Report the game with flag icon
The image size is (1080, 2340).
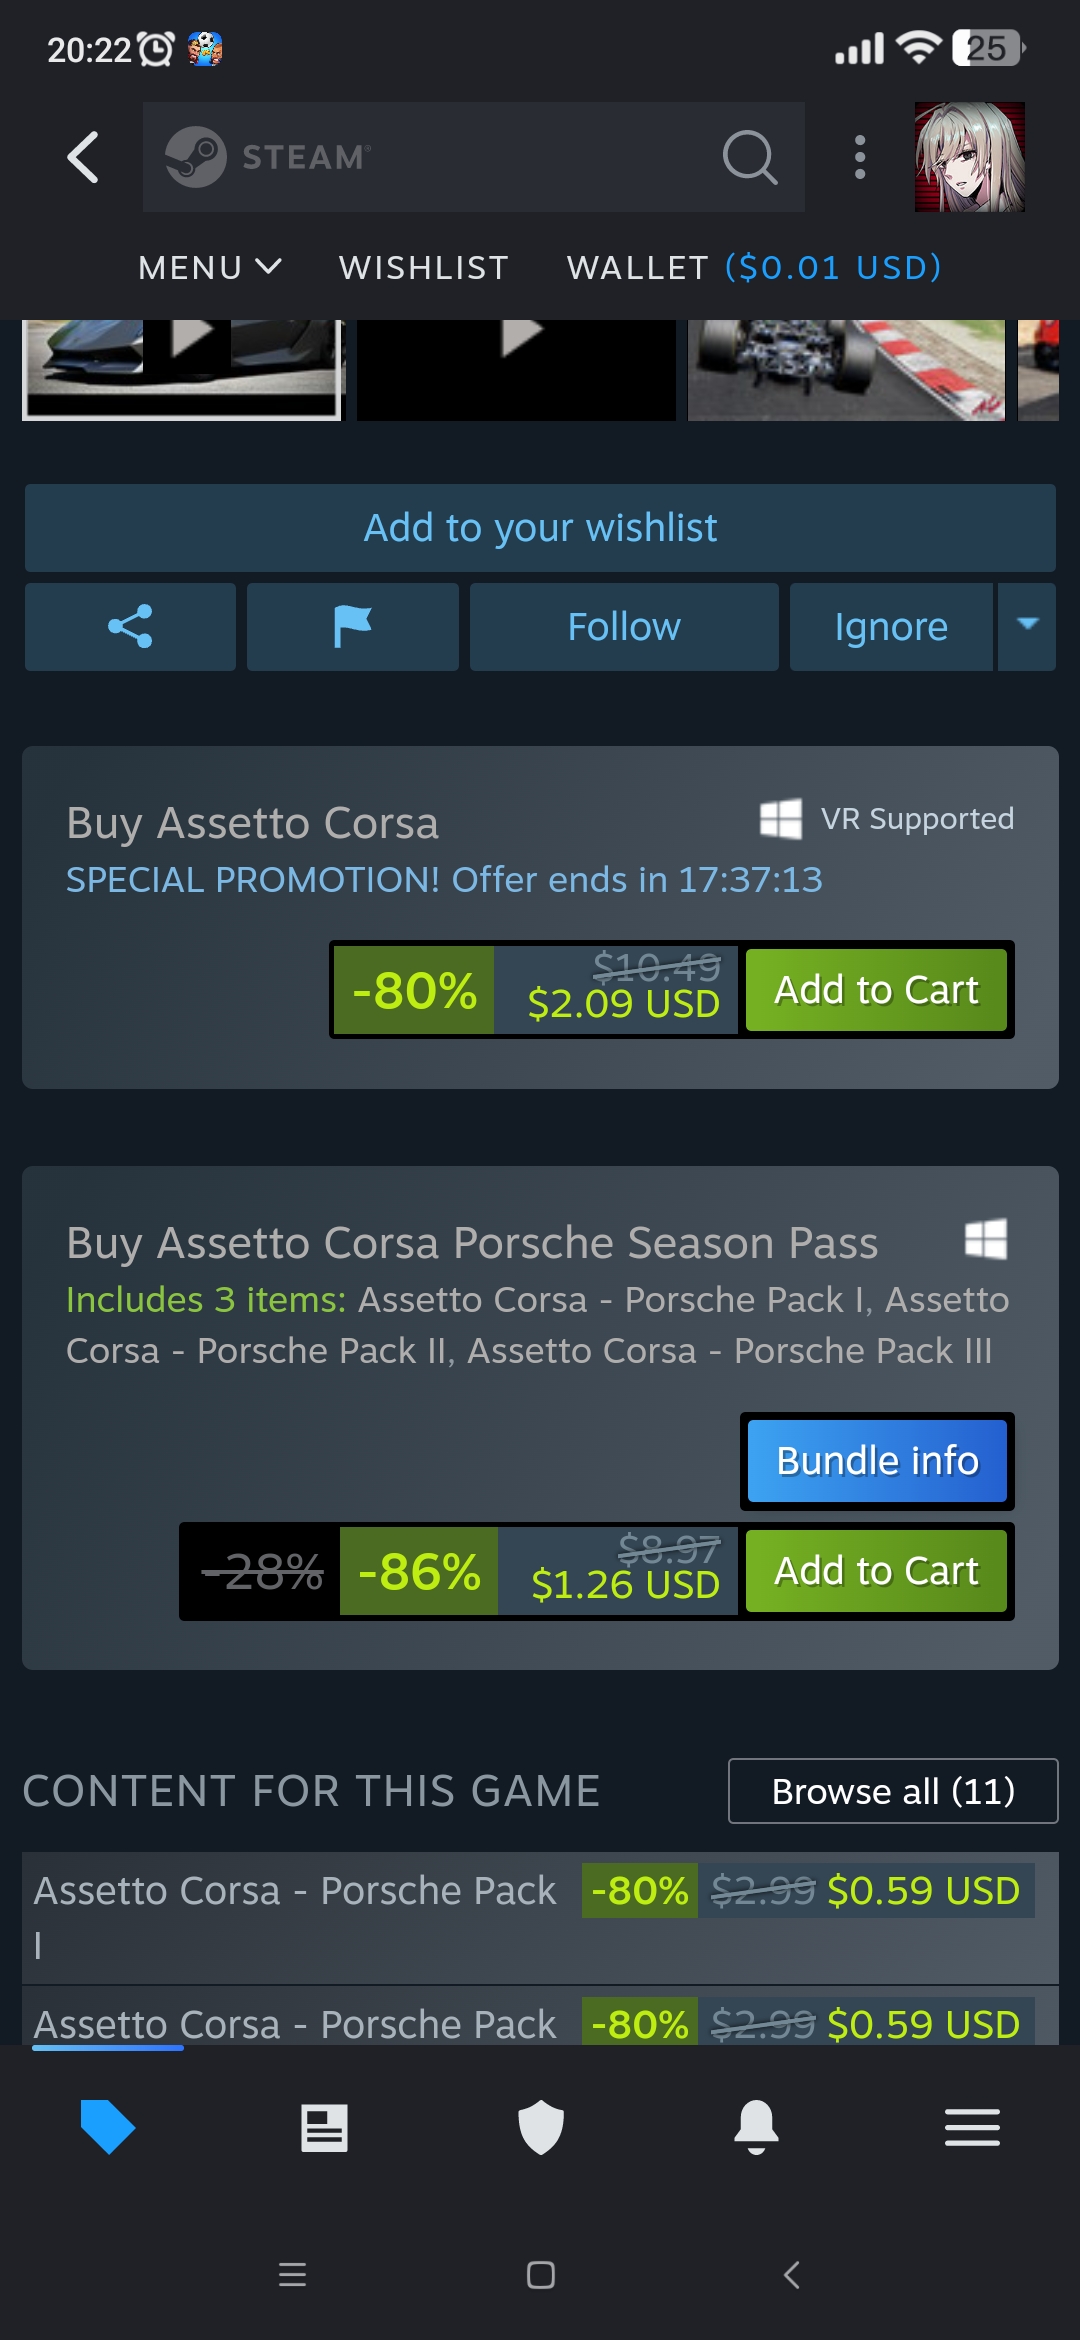[x=352, y=627]
